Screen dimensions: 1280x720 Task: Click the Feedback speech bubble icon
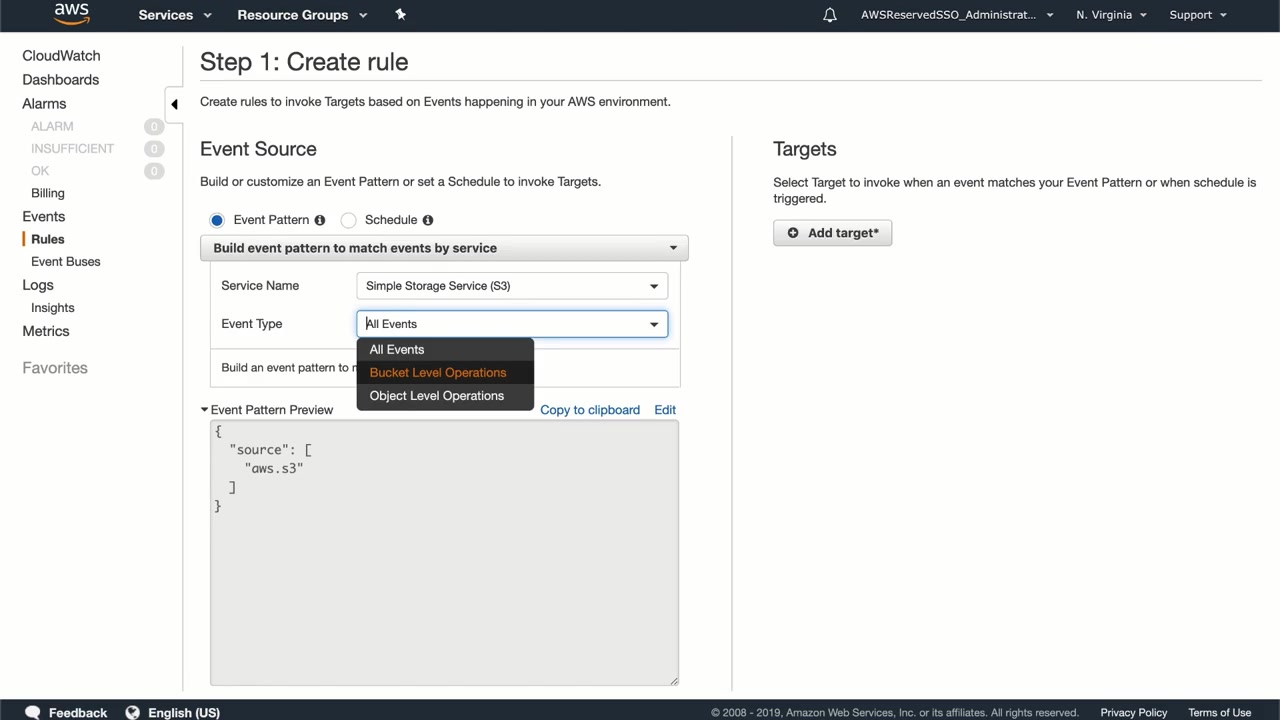(x=33, y=712)
